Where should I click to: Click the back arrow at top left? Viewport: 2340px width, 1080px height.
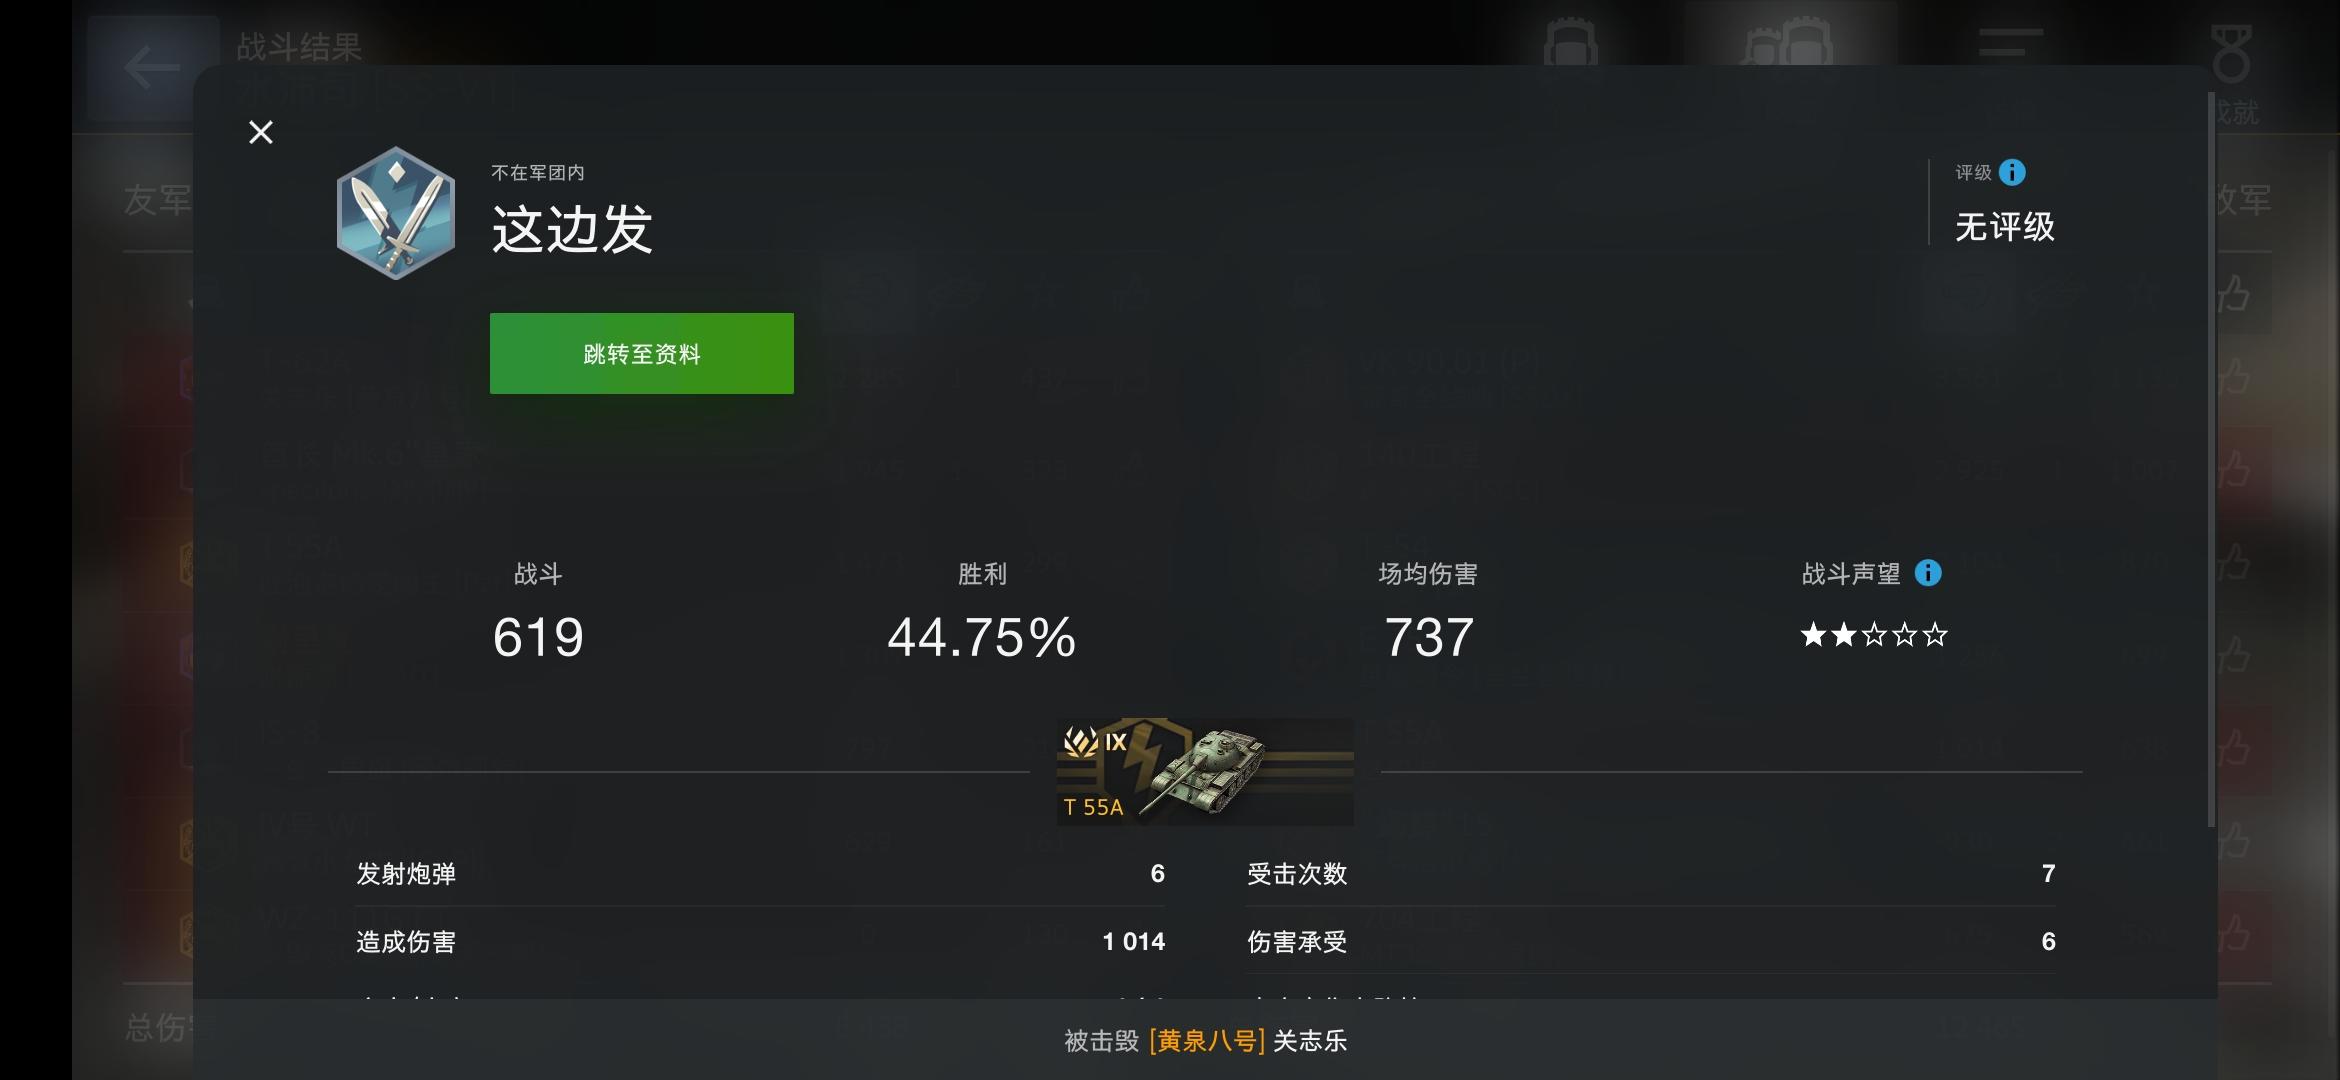[x=152, y=68]
